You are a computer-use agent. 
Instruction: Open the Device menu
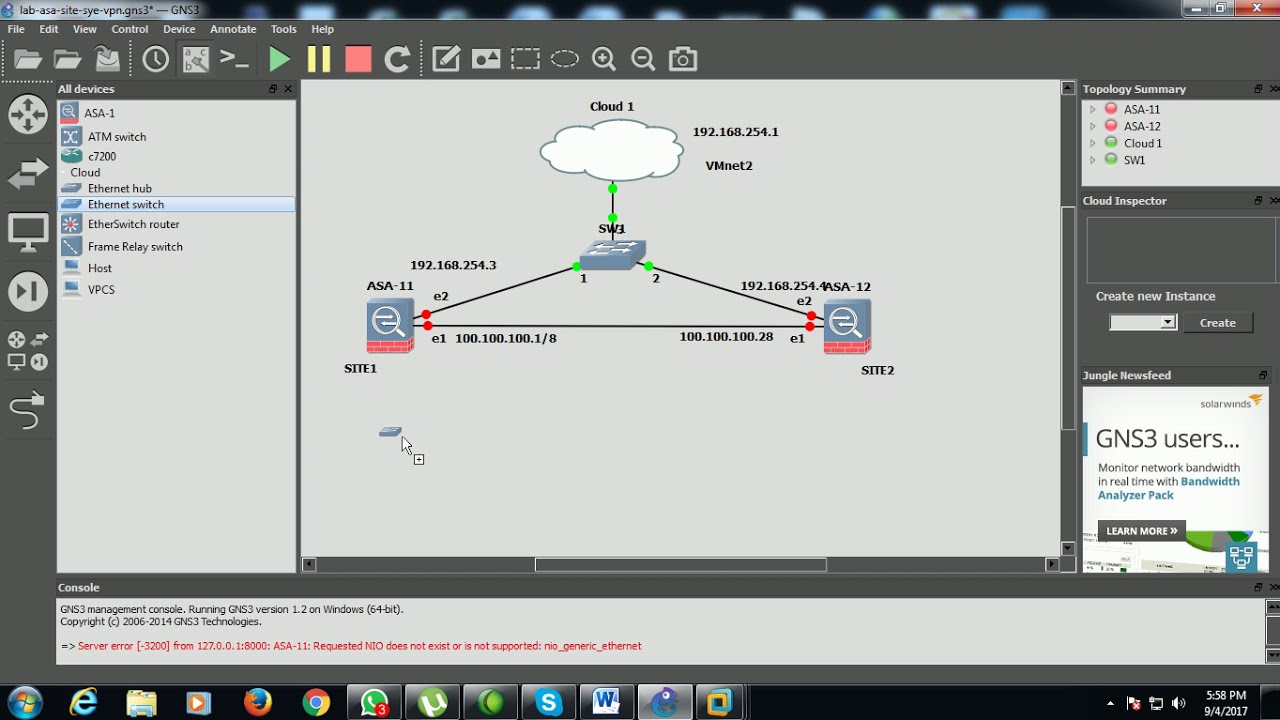179,29
